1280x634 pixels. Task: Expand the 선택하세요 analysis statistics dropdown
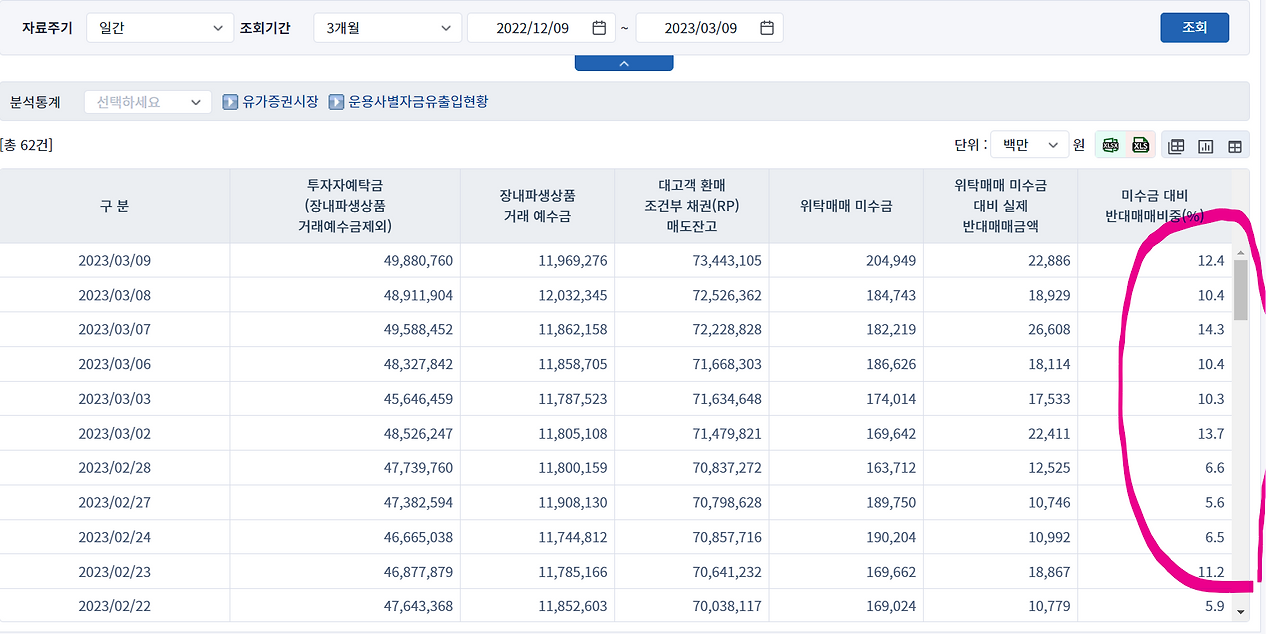(146, 101)
